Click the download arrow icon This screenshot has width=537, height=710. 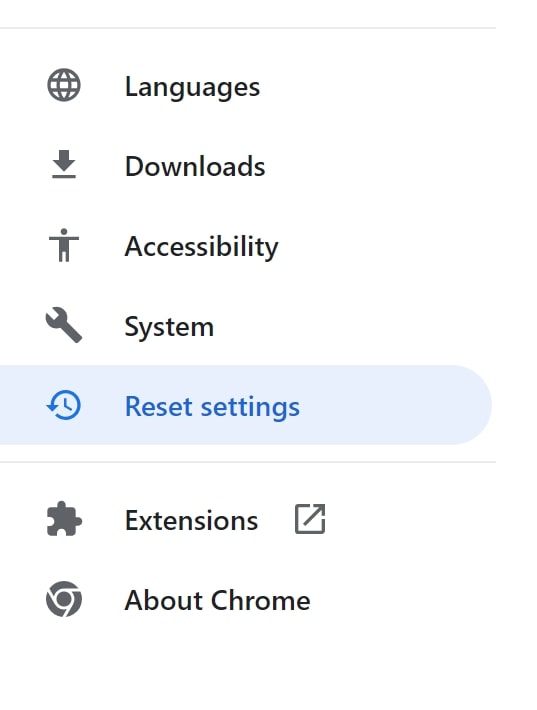[64, 164]
